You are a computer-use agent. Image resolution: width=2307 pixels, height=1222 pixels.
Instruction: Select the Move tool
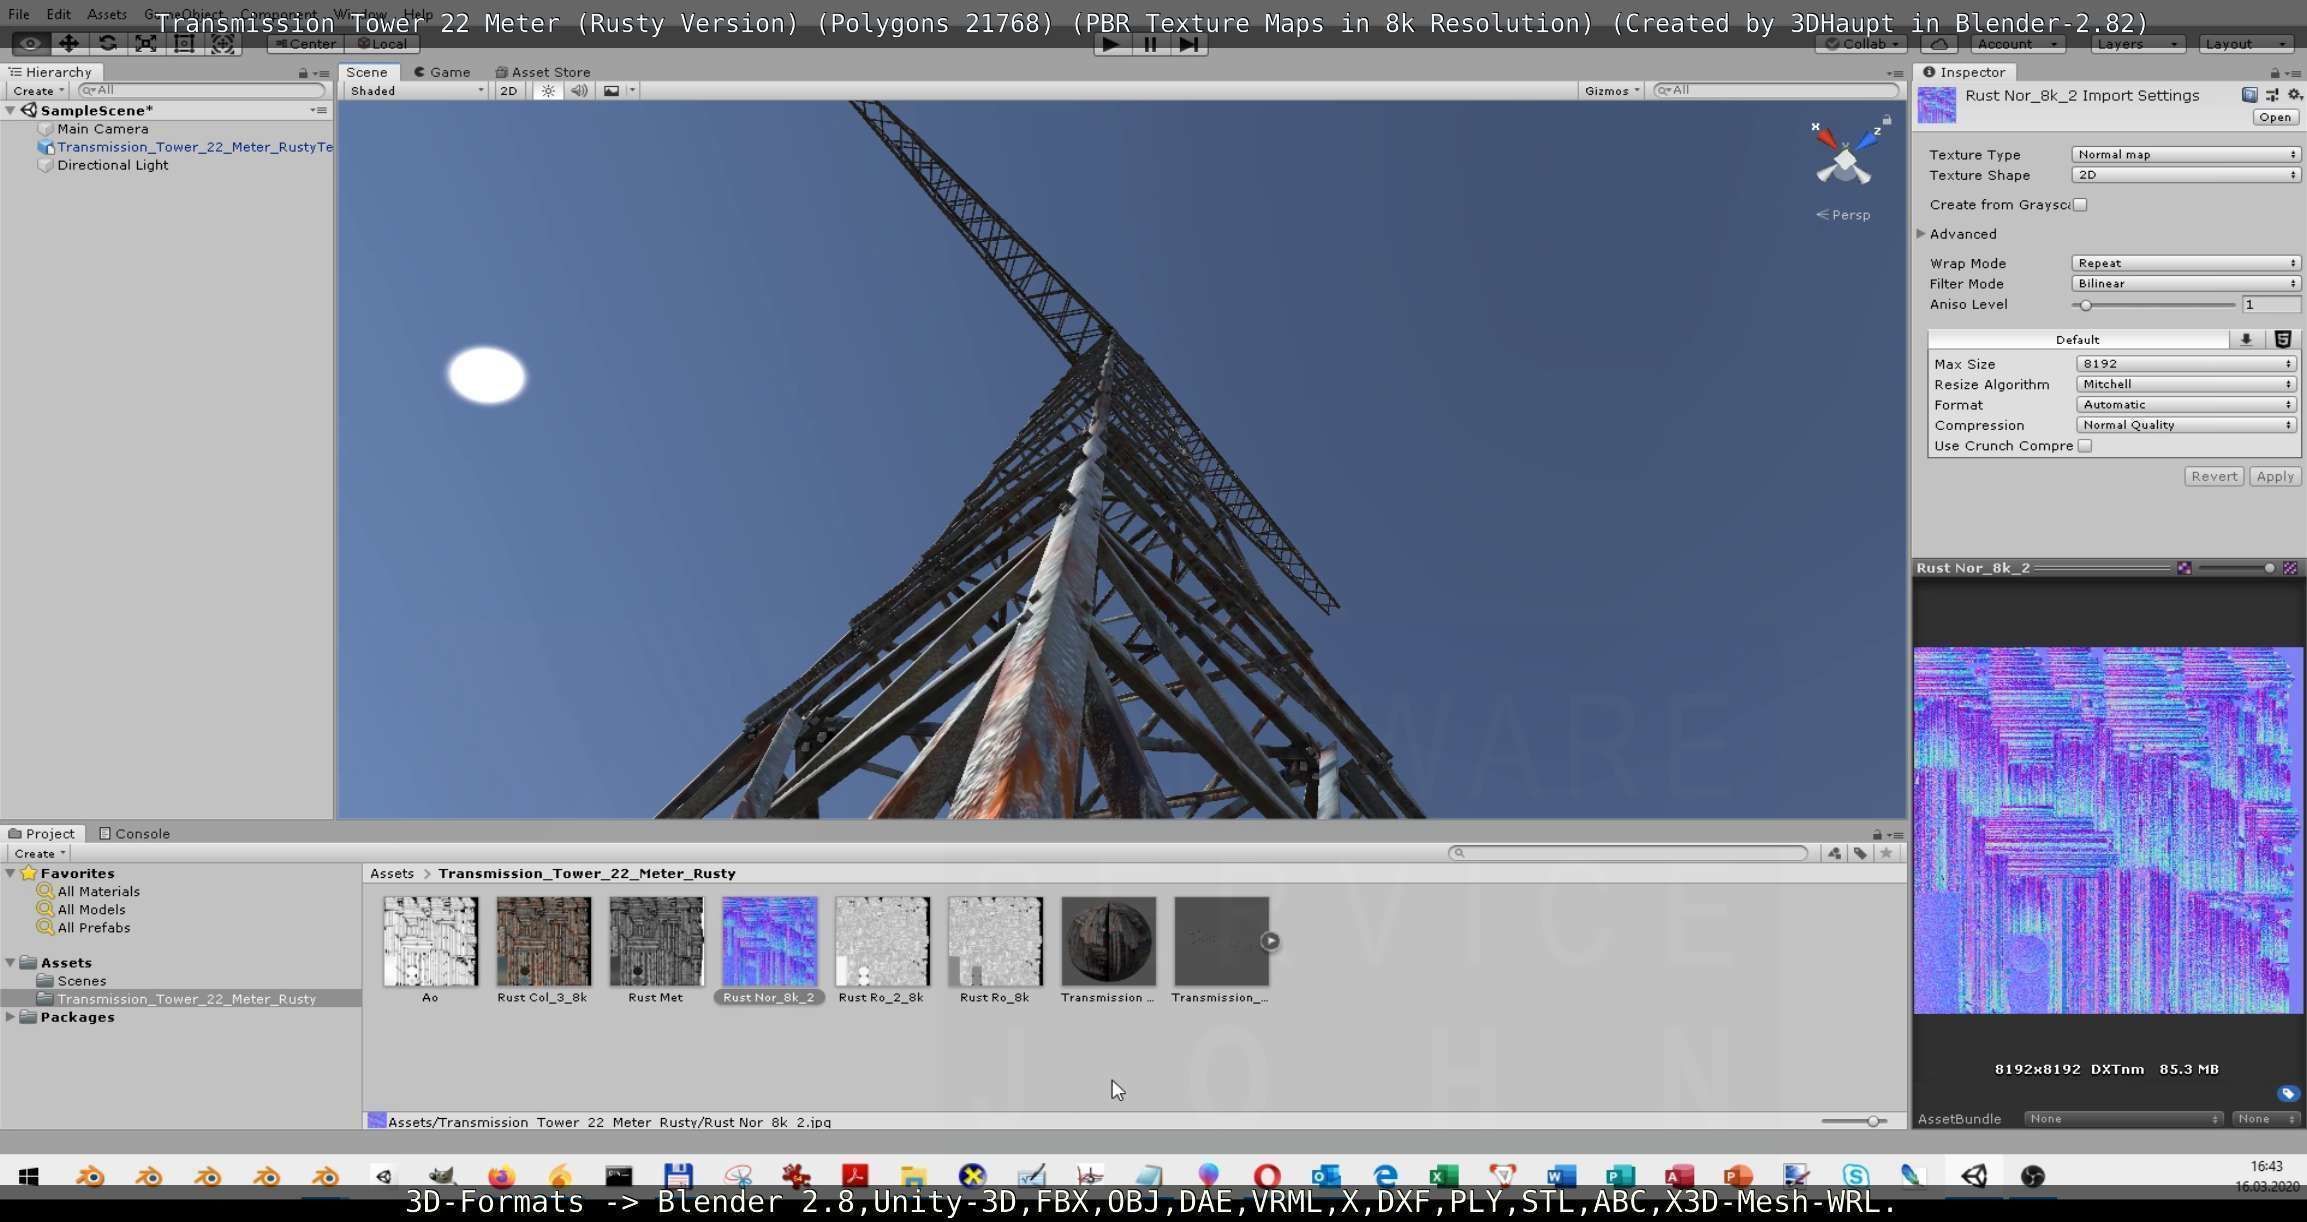[x=68, y=44]
